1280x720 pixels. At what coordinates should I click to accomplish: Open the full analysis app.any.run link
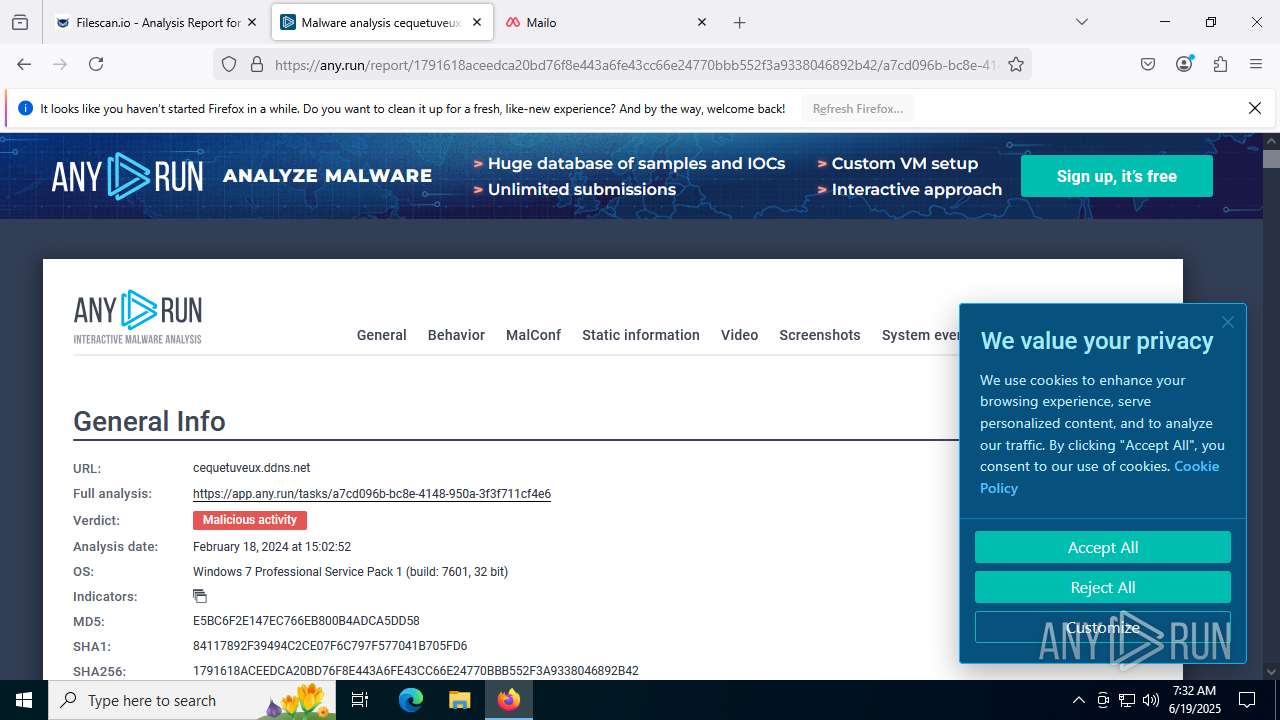click(x=372, y=494)
